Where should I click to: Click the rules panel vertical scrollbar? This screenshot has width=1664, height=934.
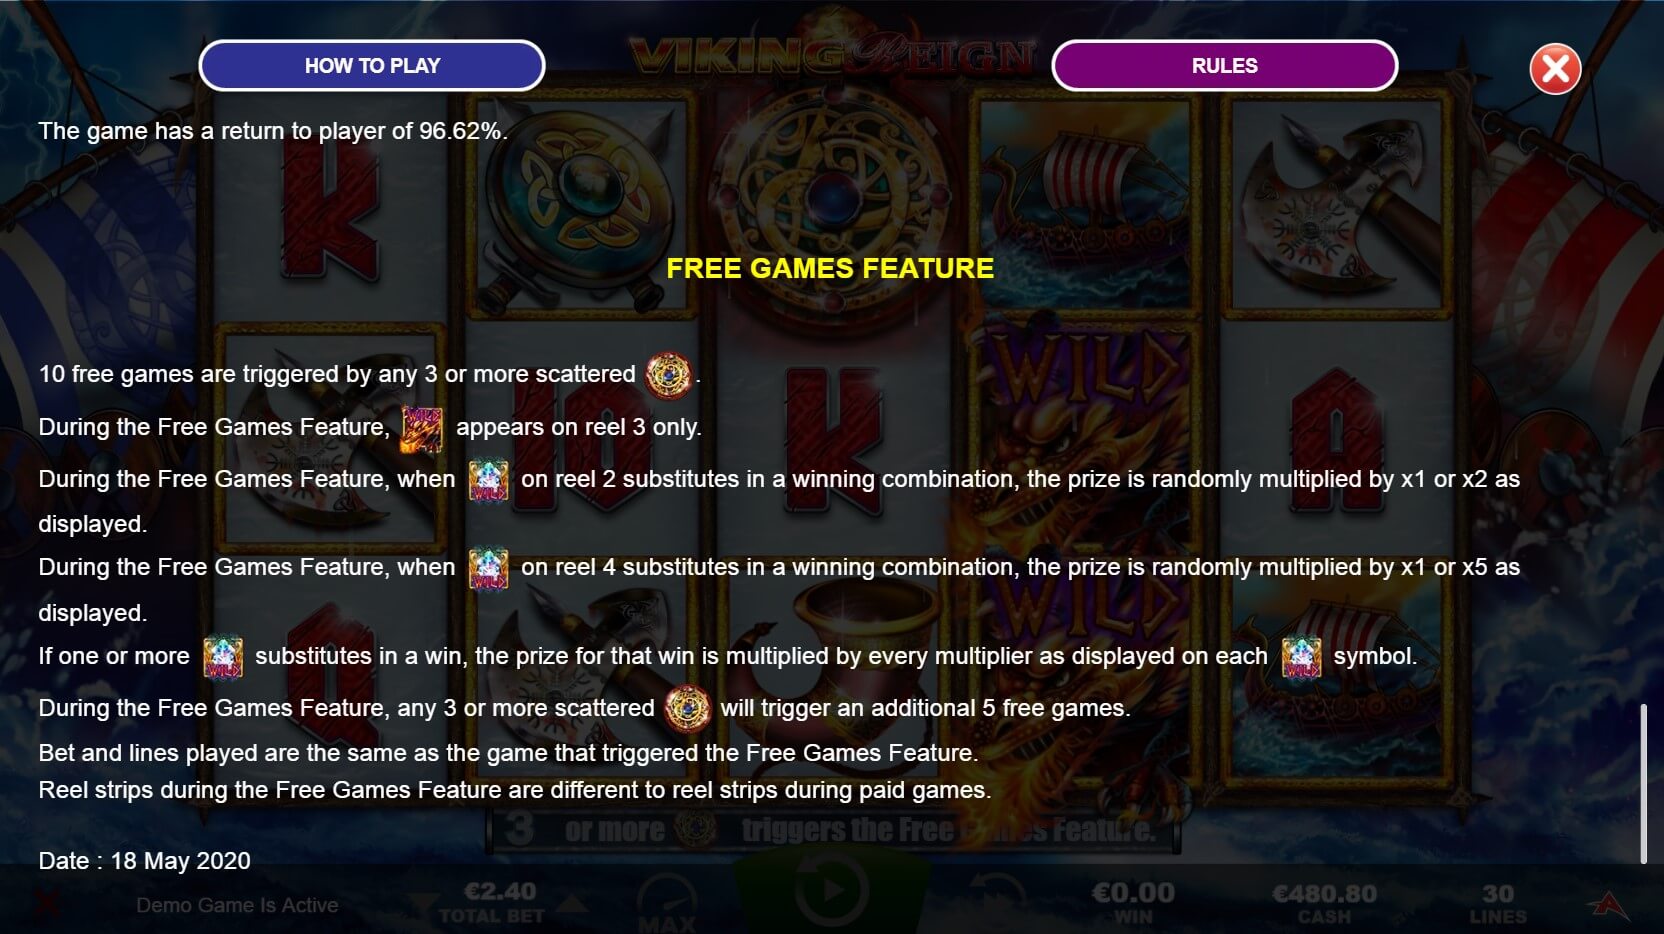(1643, 784)
